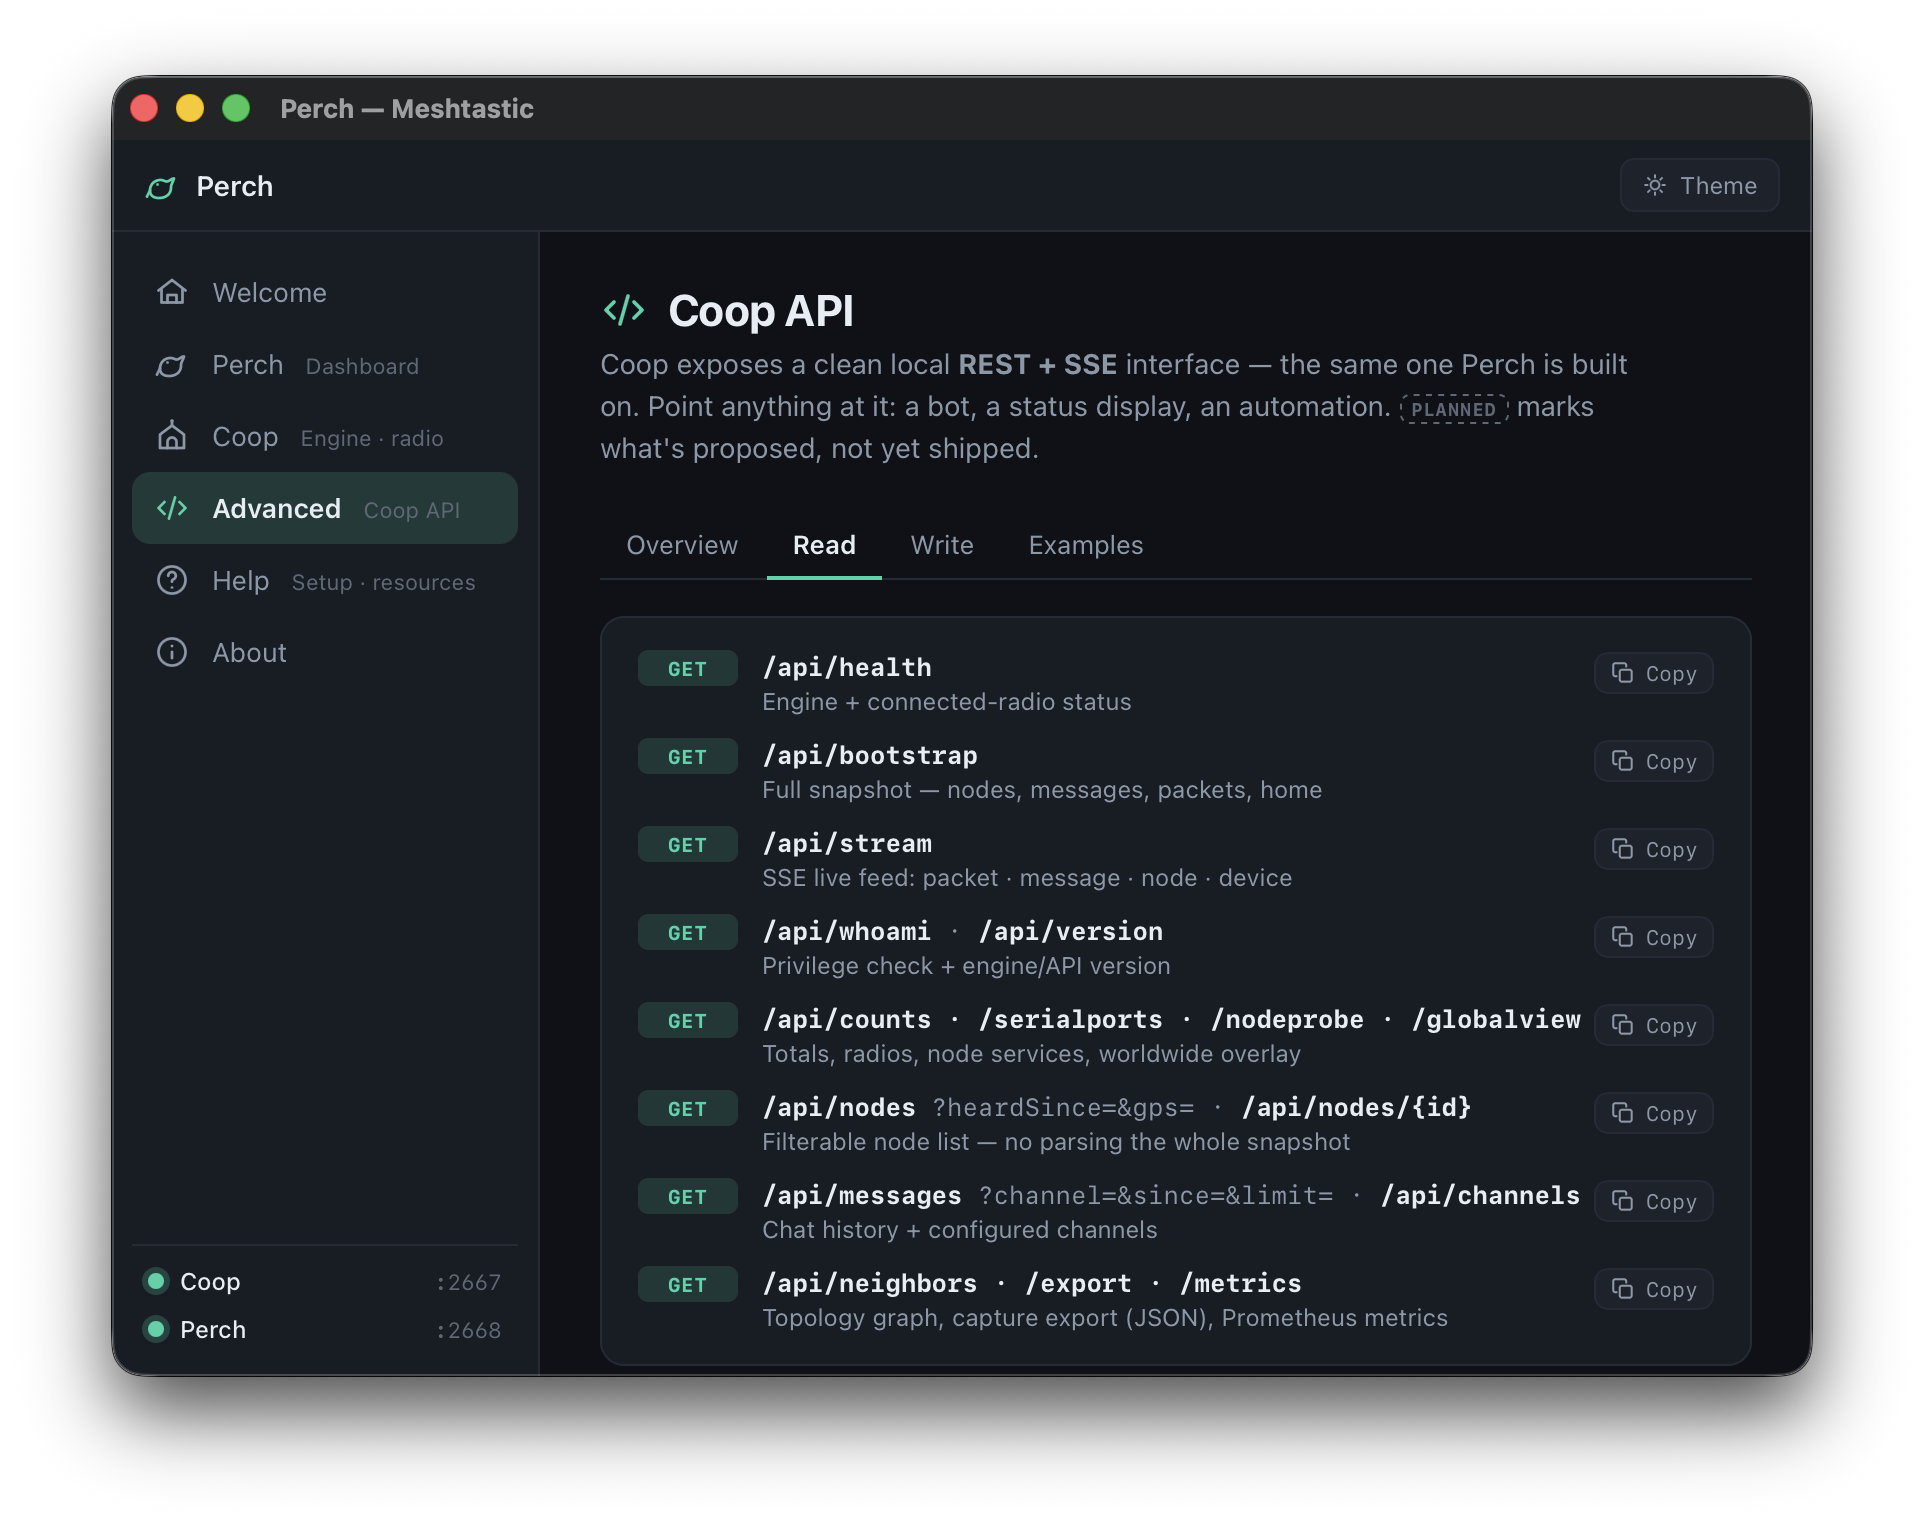Image resolution: width=1924 pixels, height=1524 pixels.
Task: Click the Help question-mark icon in sidebar
Action: click(172, 580)
